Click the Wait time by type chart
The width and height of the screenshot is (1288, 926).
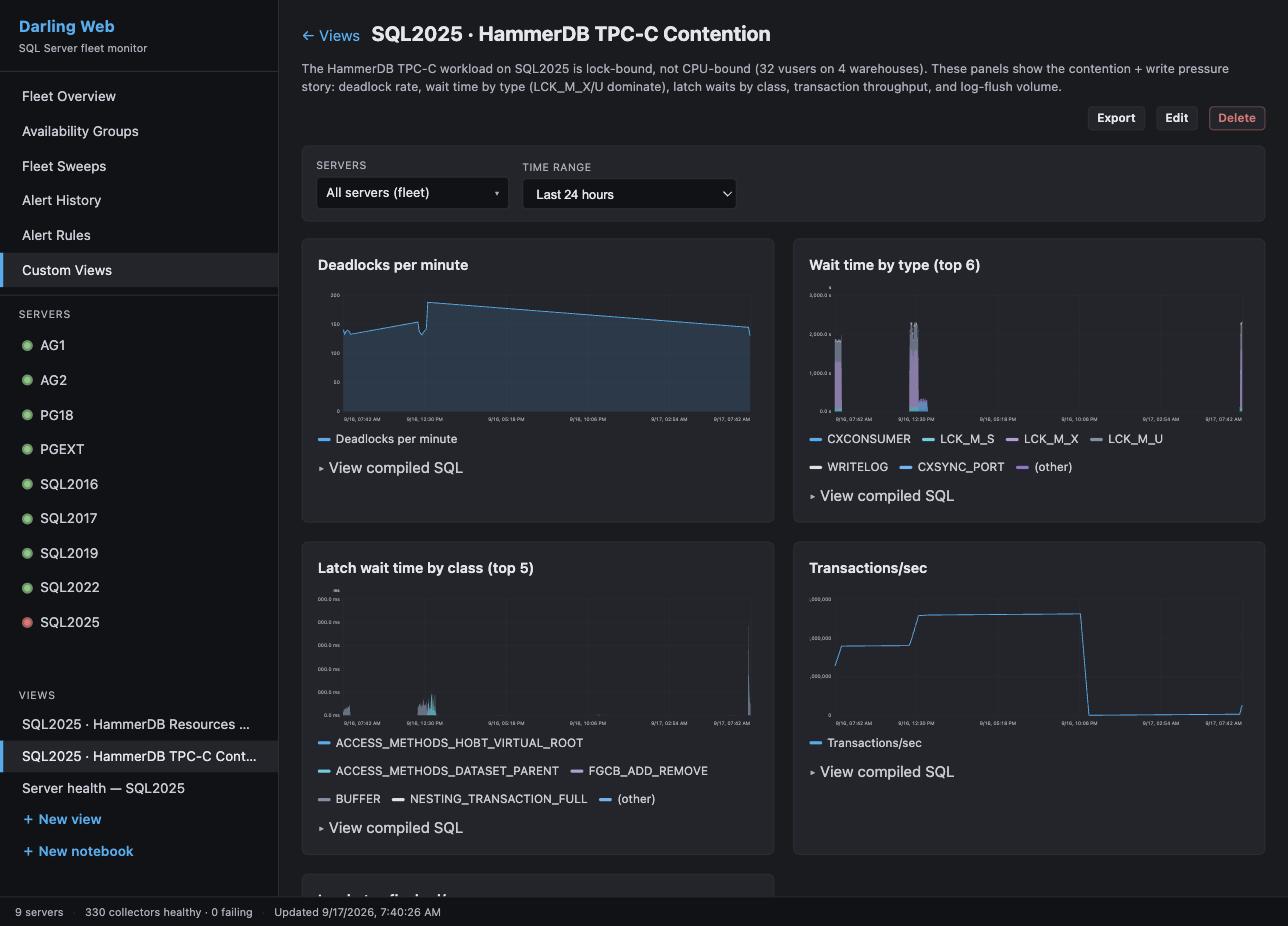1028,355
